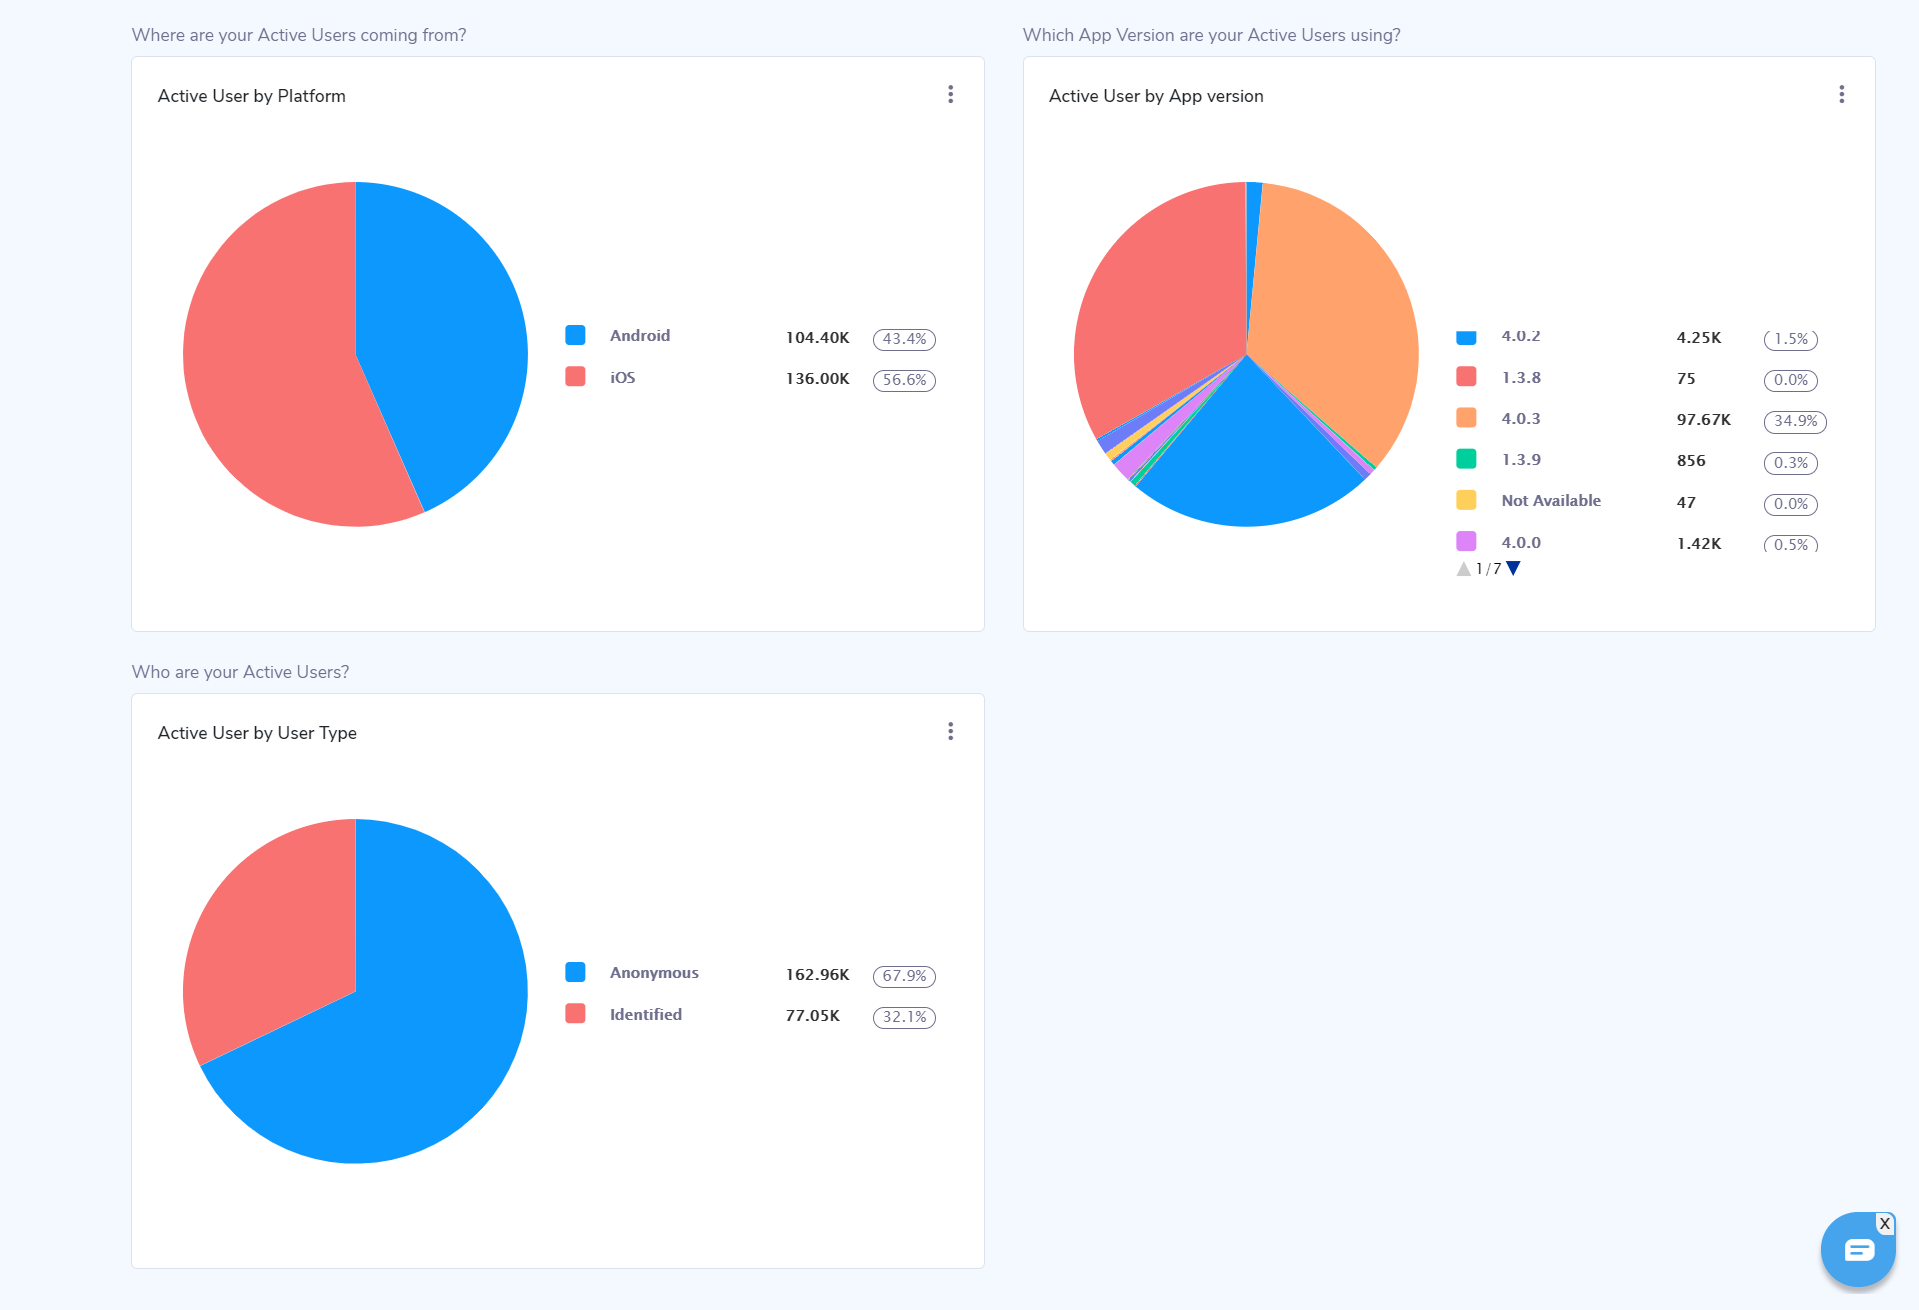Image resolution: width=1919 pixels, height=1310 pixels.
Task: Click the 136.00K iOS user count
Action: coord(817,379)
